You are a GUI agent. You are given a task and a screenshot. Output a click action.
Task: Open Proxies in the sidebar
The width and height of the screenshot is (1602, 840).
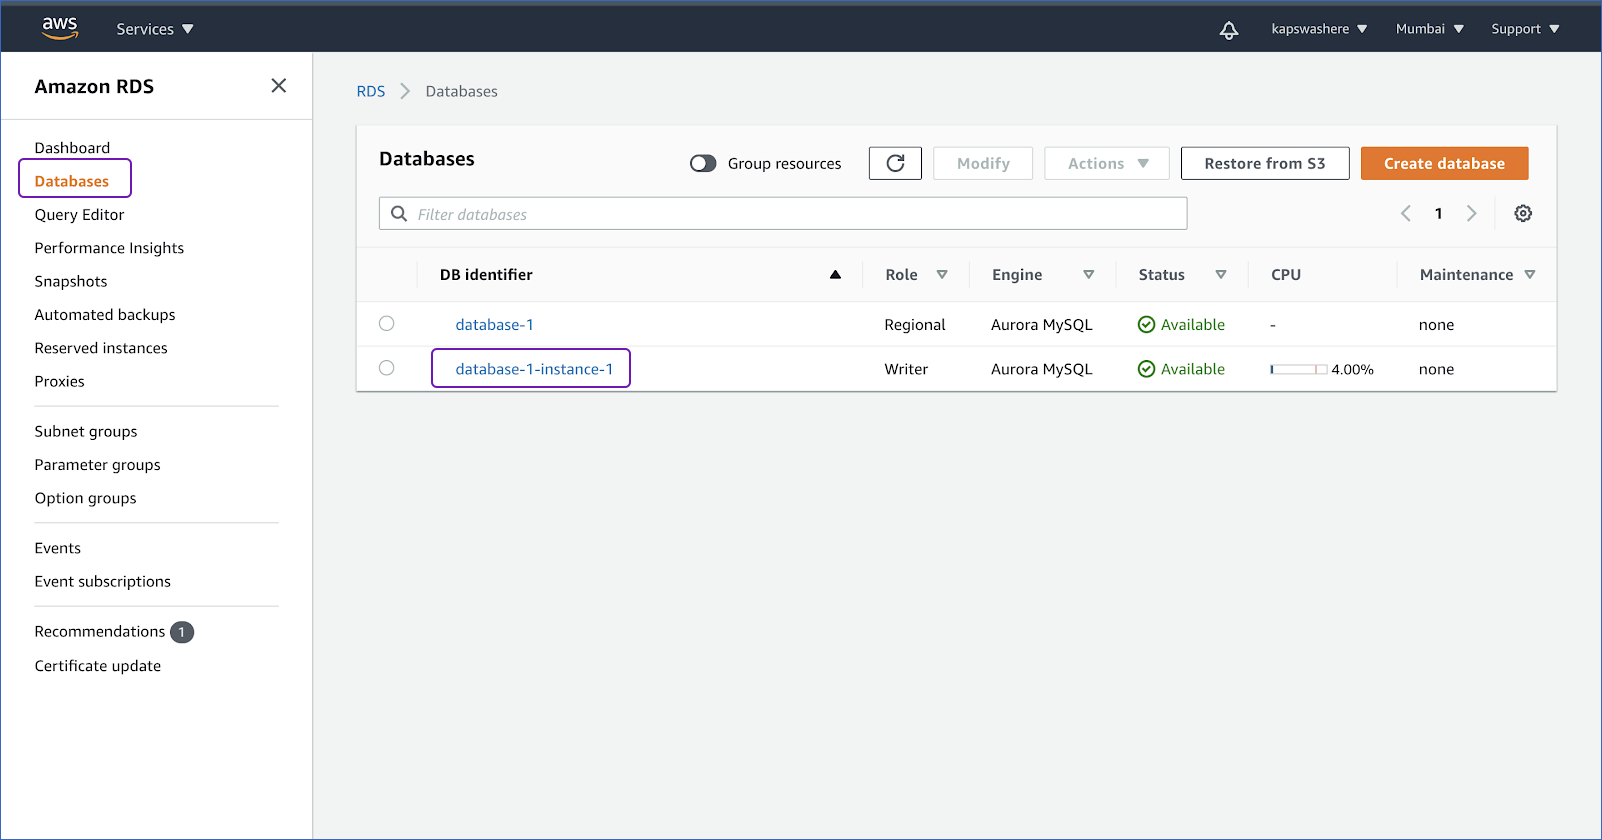[60, 382]
